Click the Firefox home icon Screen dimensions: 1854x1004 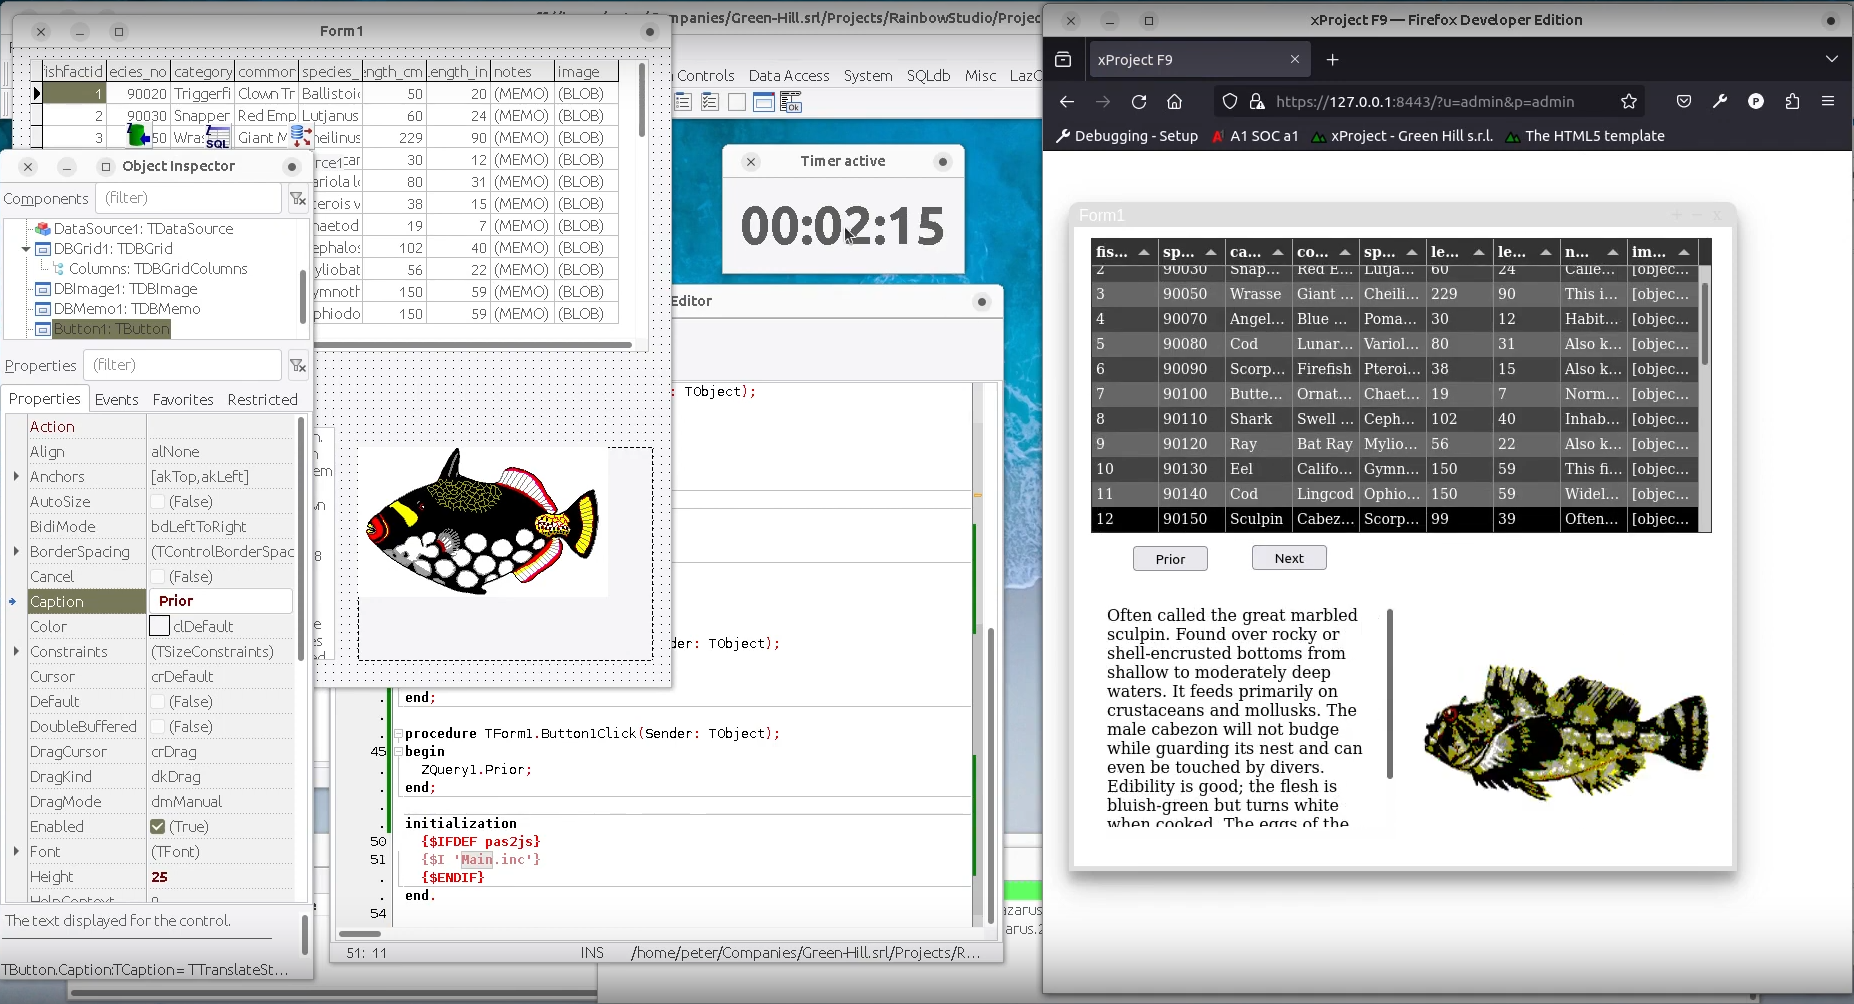[1174, 101]
